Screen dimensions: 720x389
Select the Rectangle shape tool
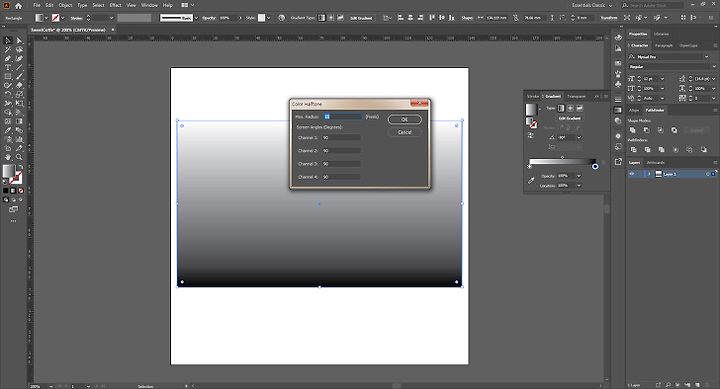pyautogui.click(x=8, y=77)
